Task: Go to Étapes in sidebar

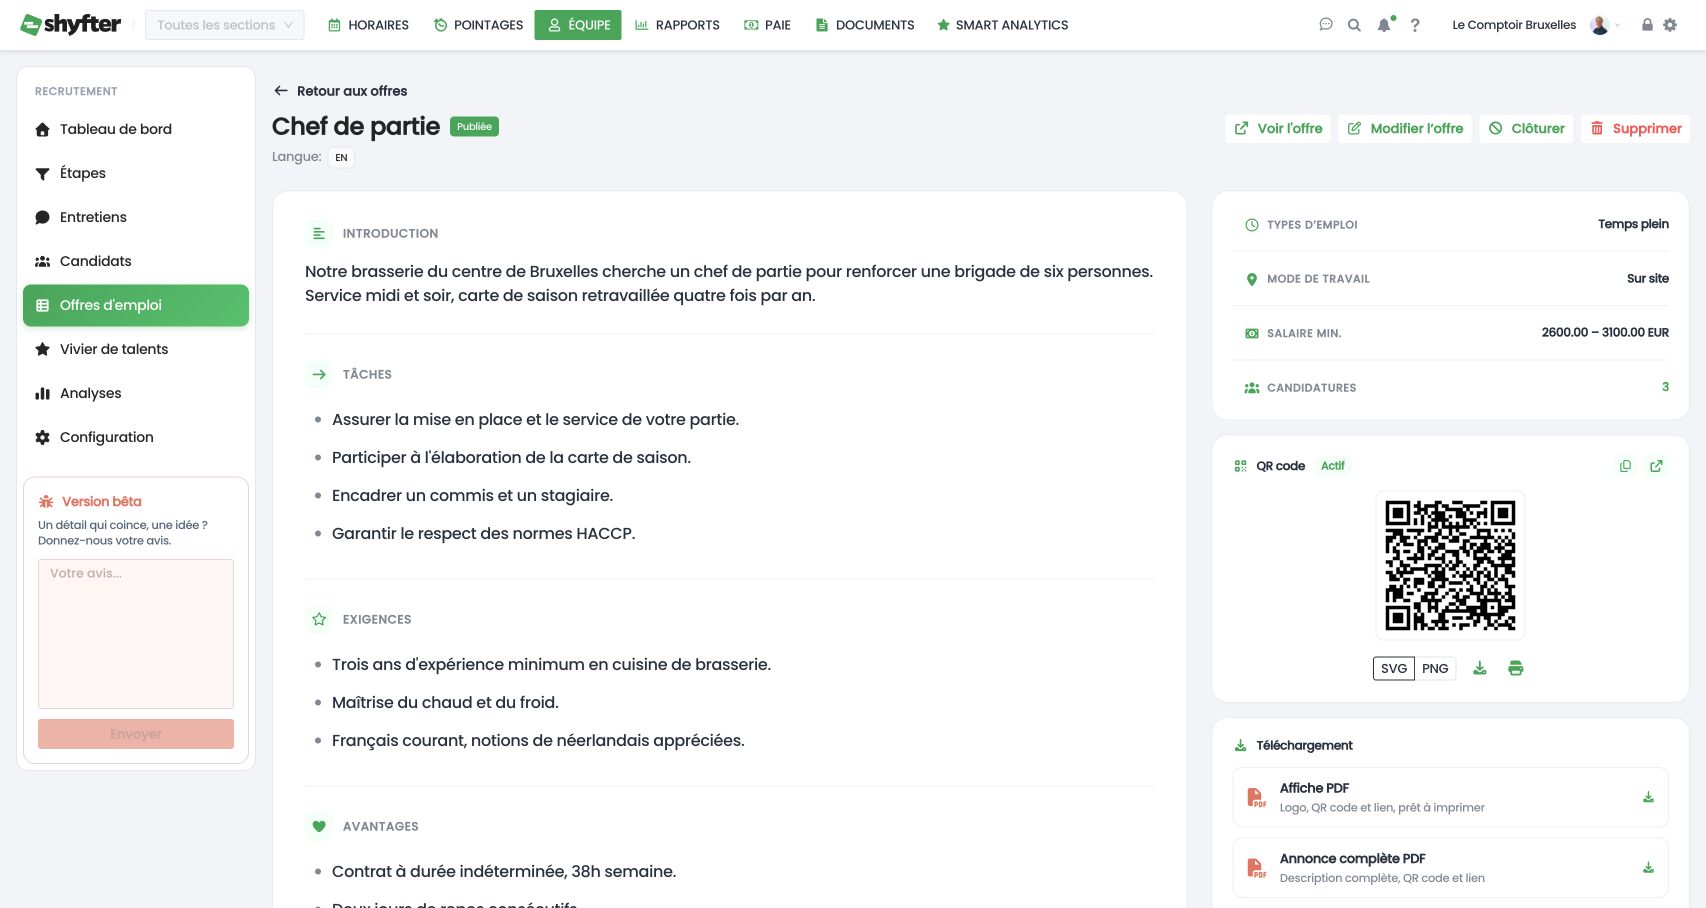Action: click(136, 173)
